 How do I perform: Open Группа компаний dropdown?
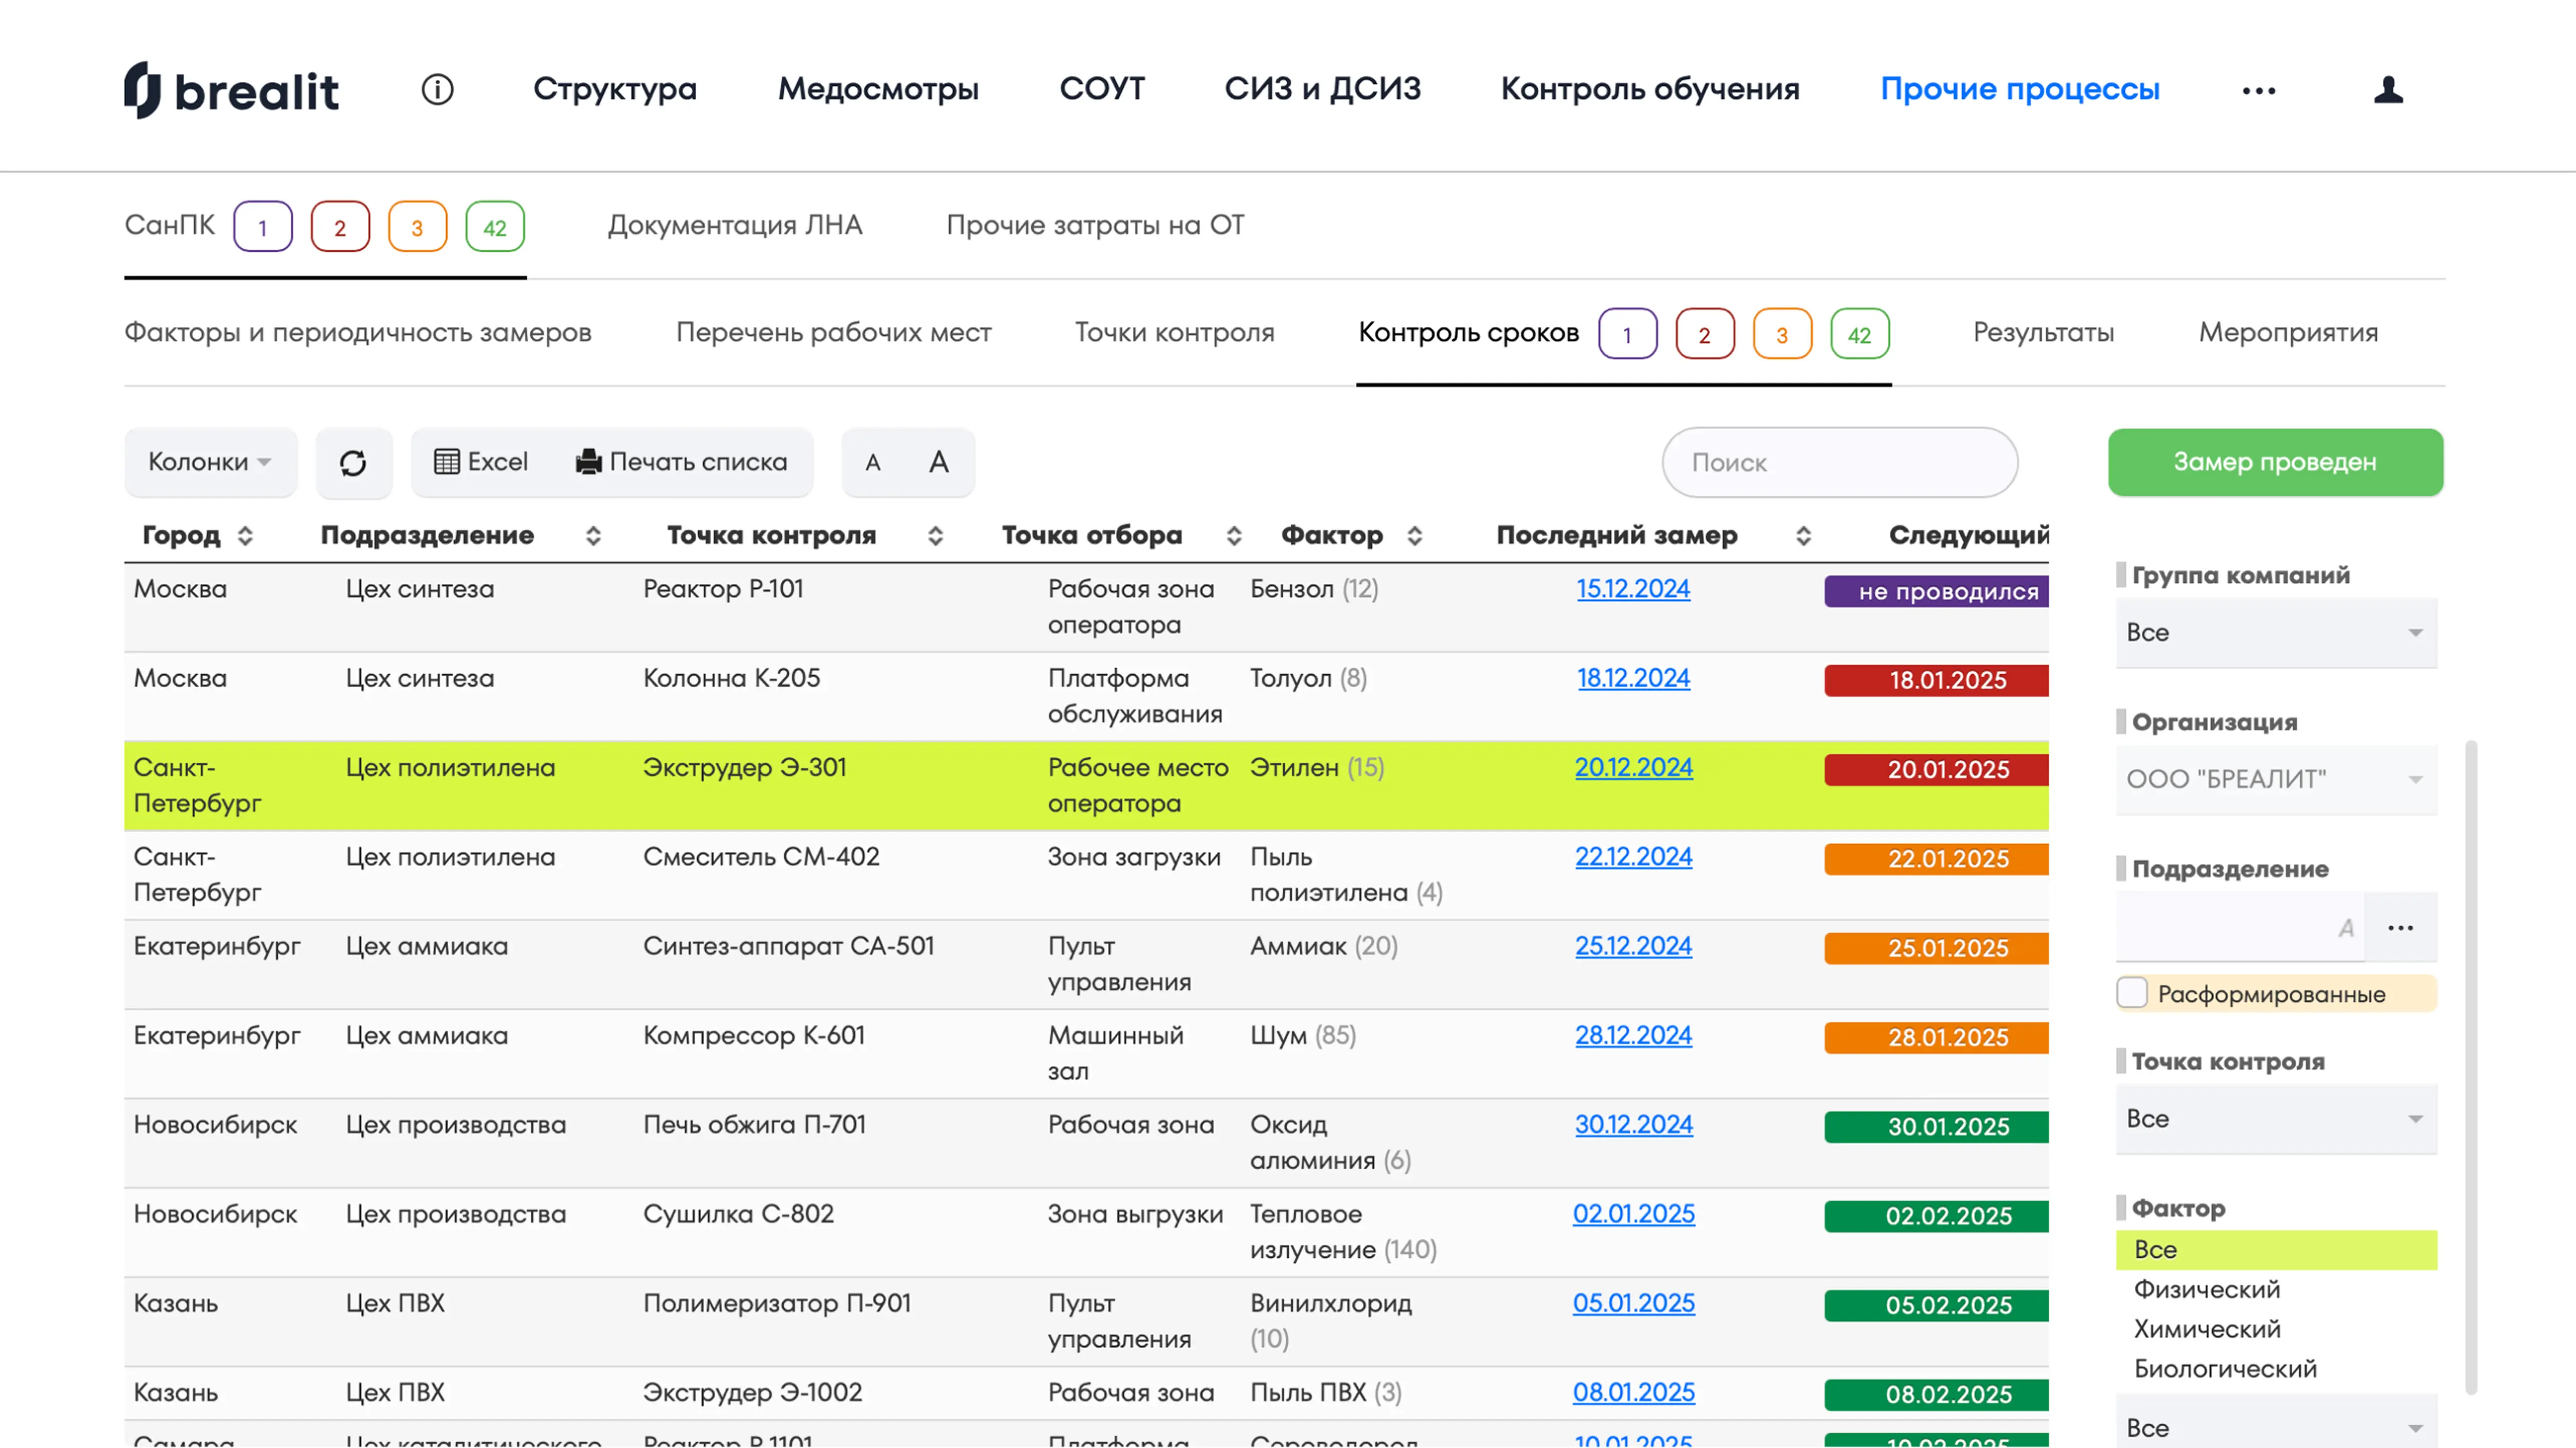(x=2275, y=633)
